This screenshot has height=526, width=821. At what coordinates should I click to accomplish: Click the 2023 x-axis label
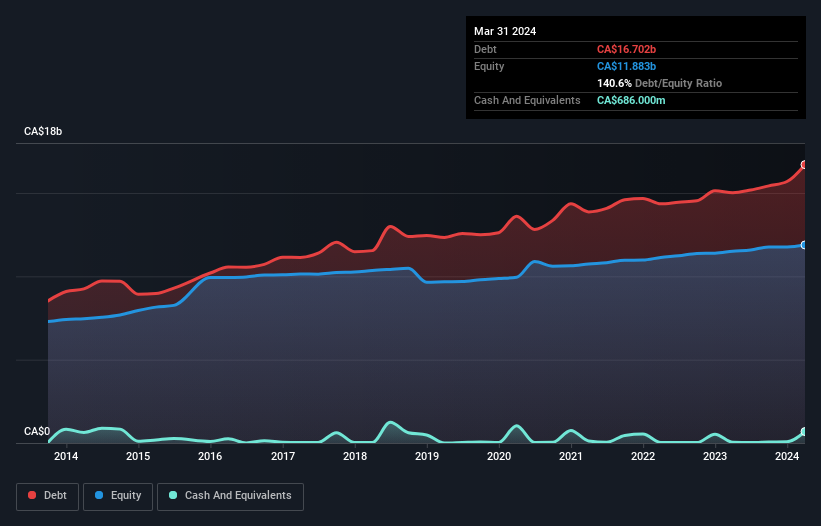(x=715, y=456)
